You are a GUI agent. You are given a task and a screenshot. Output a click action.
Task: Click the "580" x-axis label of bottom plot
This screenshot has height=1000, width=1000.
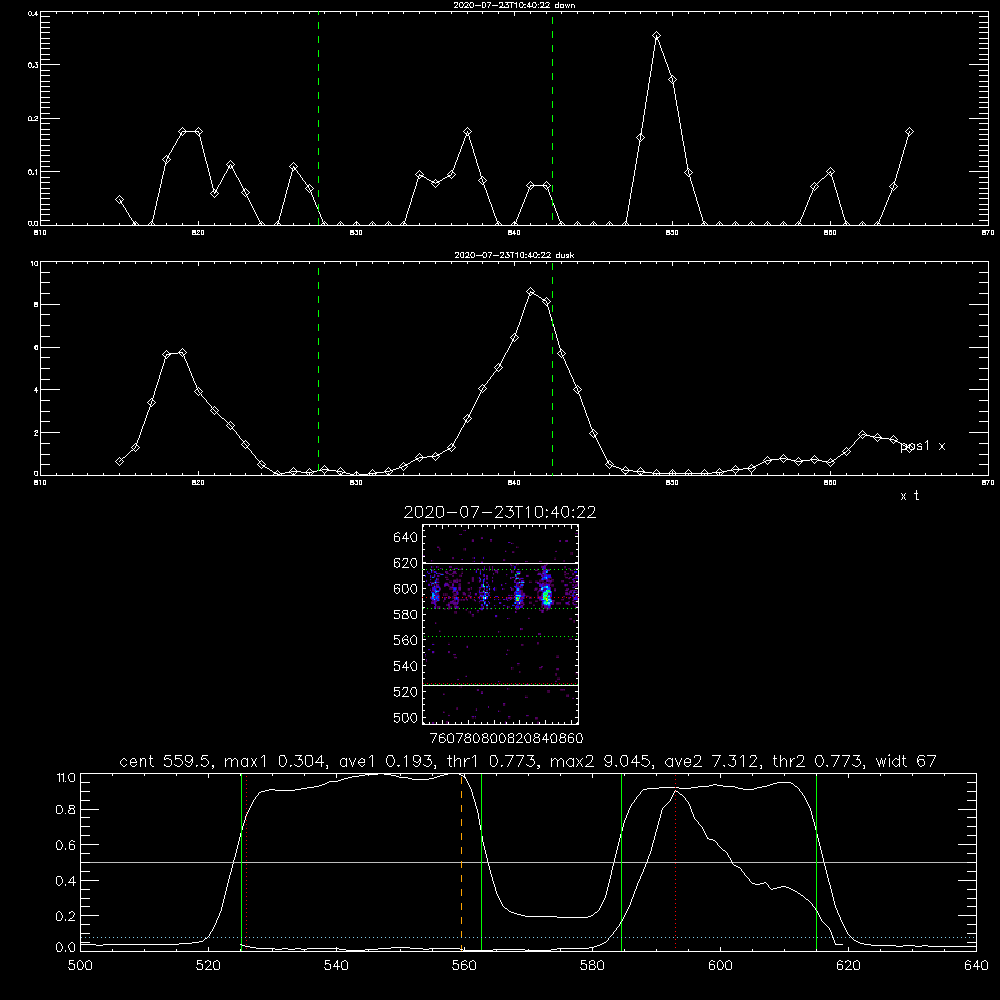pyautogui.click(x=592, y=966)
